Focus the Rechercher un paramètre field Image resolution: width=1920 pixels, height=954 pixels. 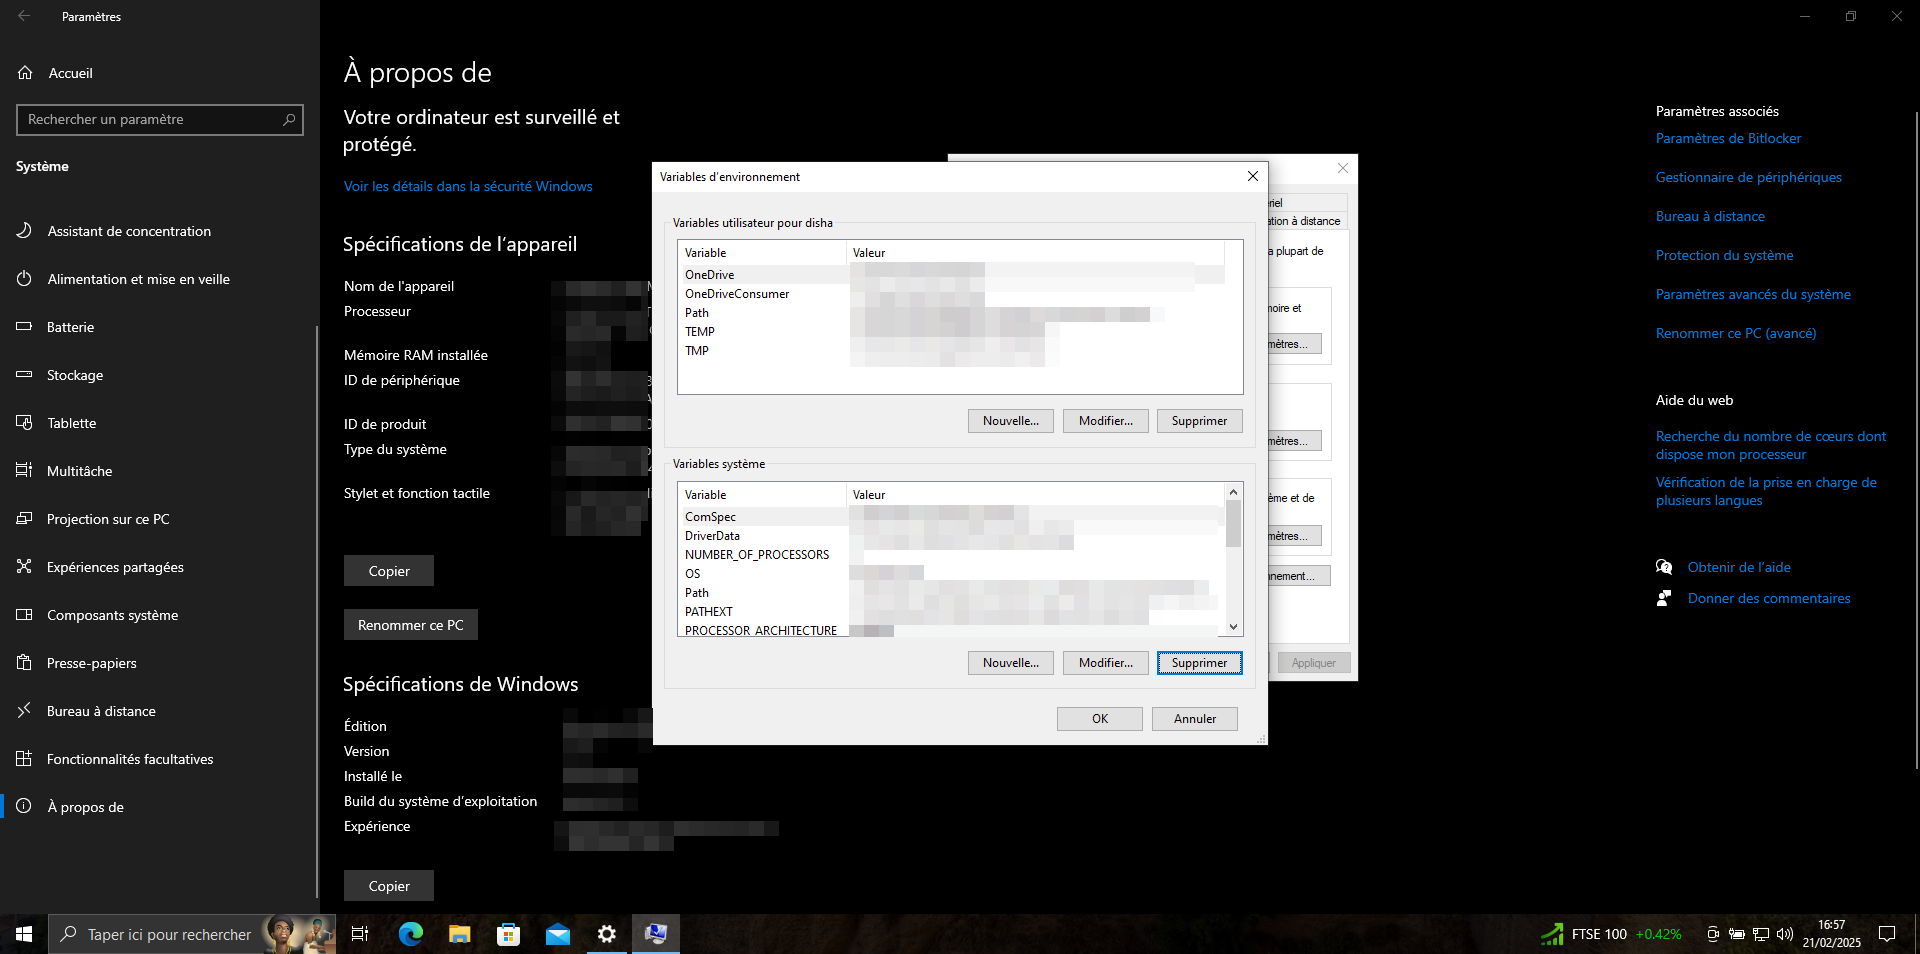click(x=160, y=120)
